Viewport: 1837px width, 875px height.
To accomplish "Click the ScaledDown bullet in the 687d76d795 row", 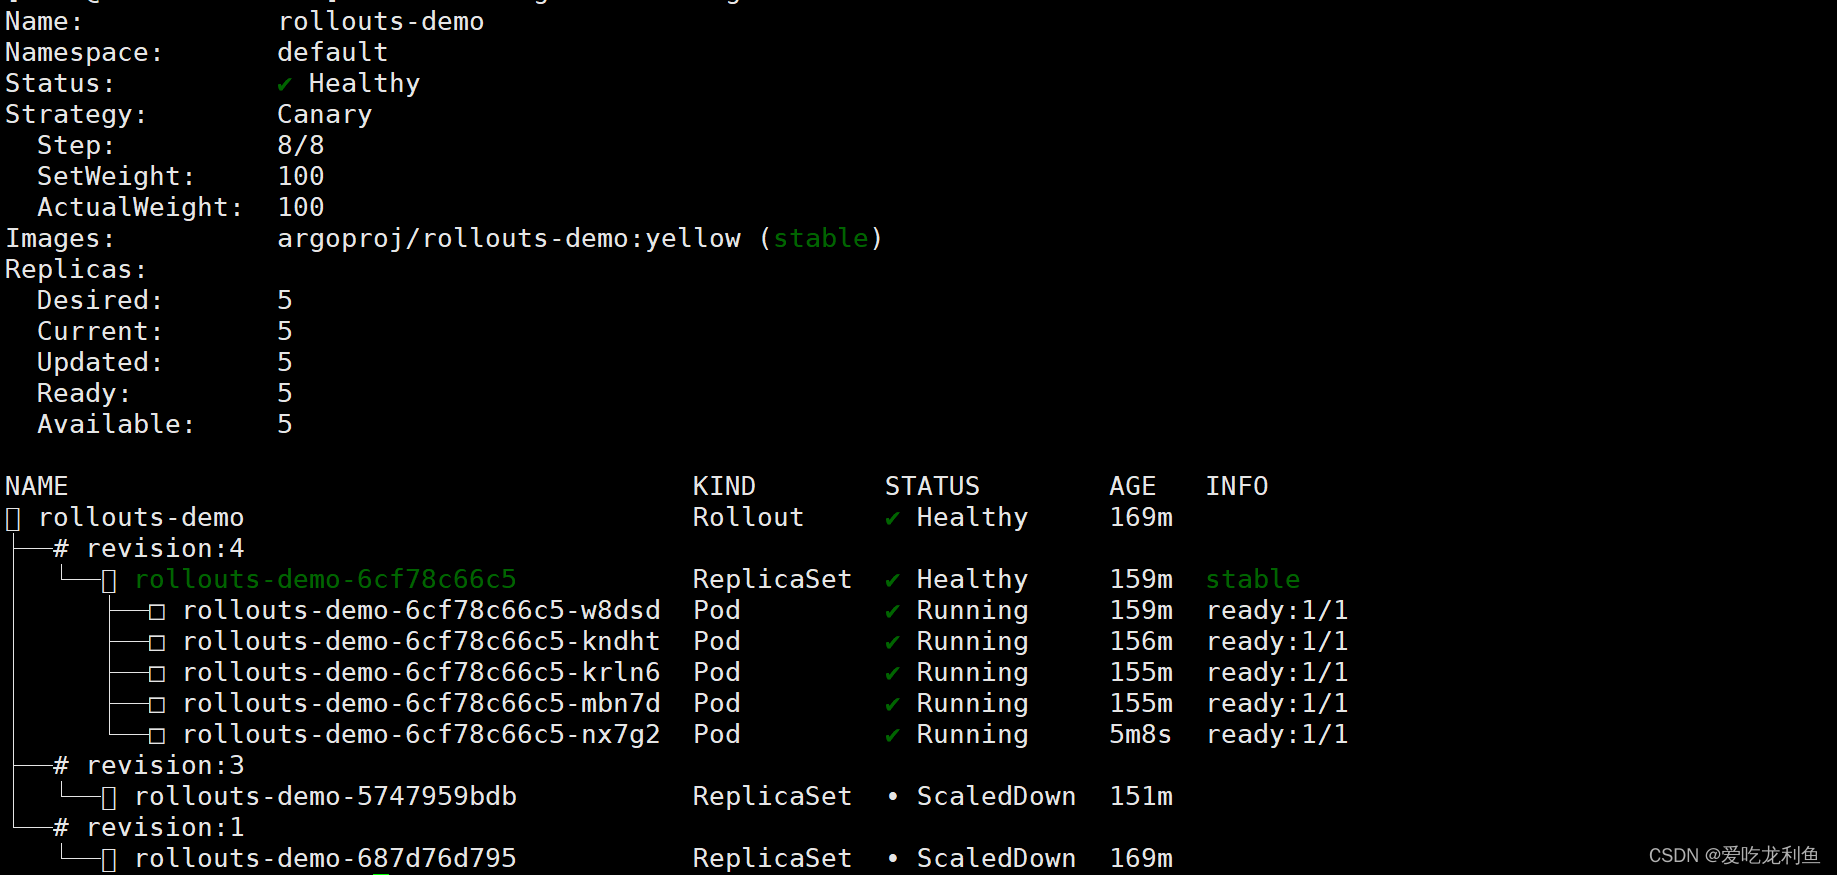I will point(893,859).
